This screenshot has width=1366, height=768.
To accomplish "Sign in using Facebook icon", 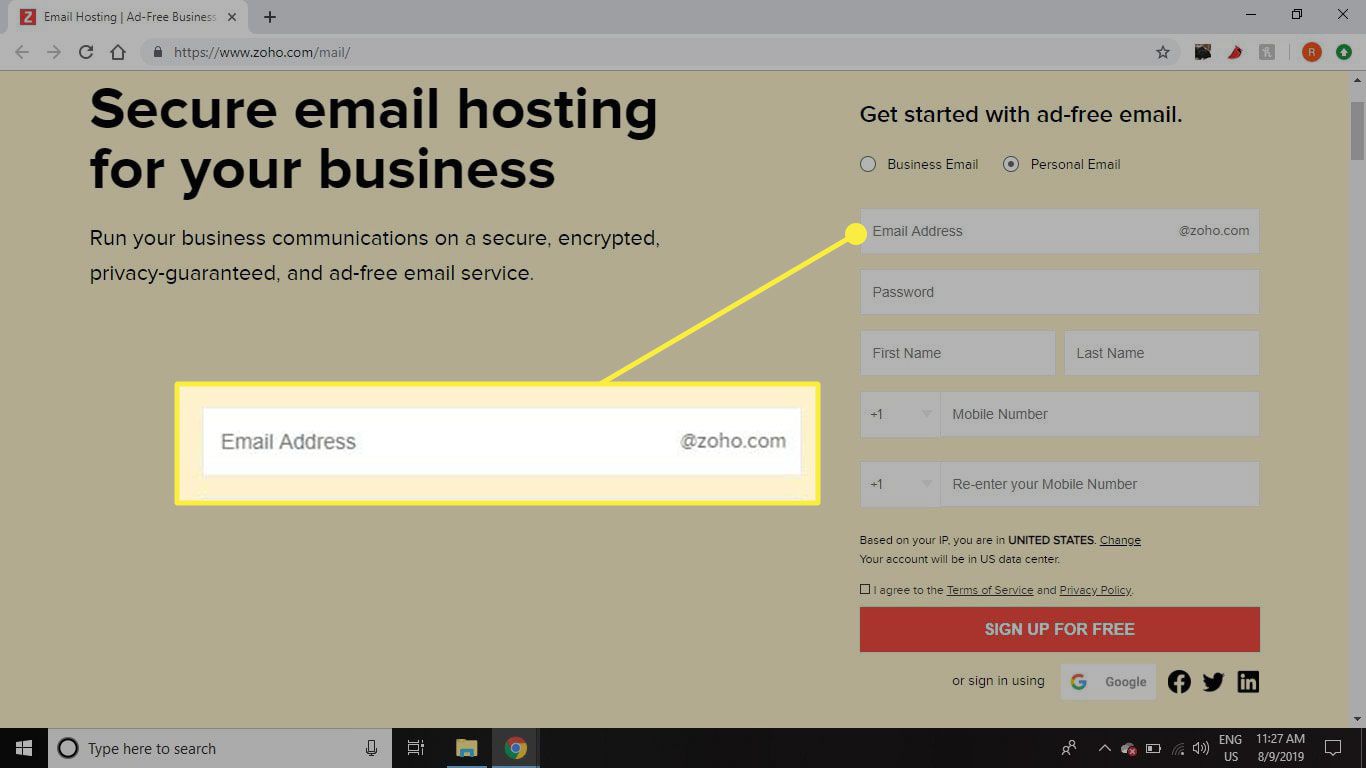I will pos(1179,682).
